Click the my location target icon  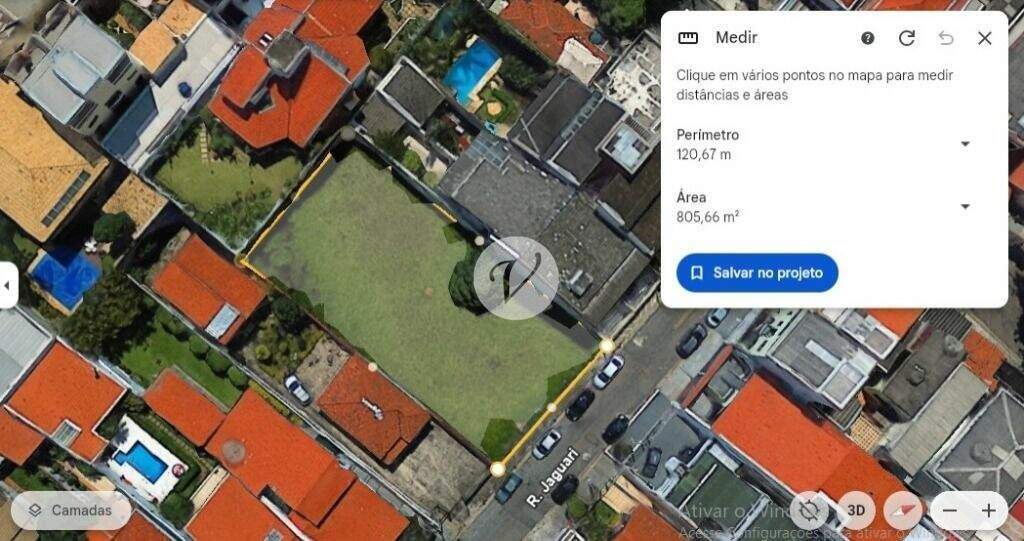[x=809, y=510]
